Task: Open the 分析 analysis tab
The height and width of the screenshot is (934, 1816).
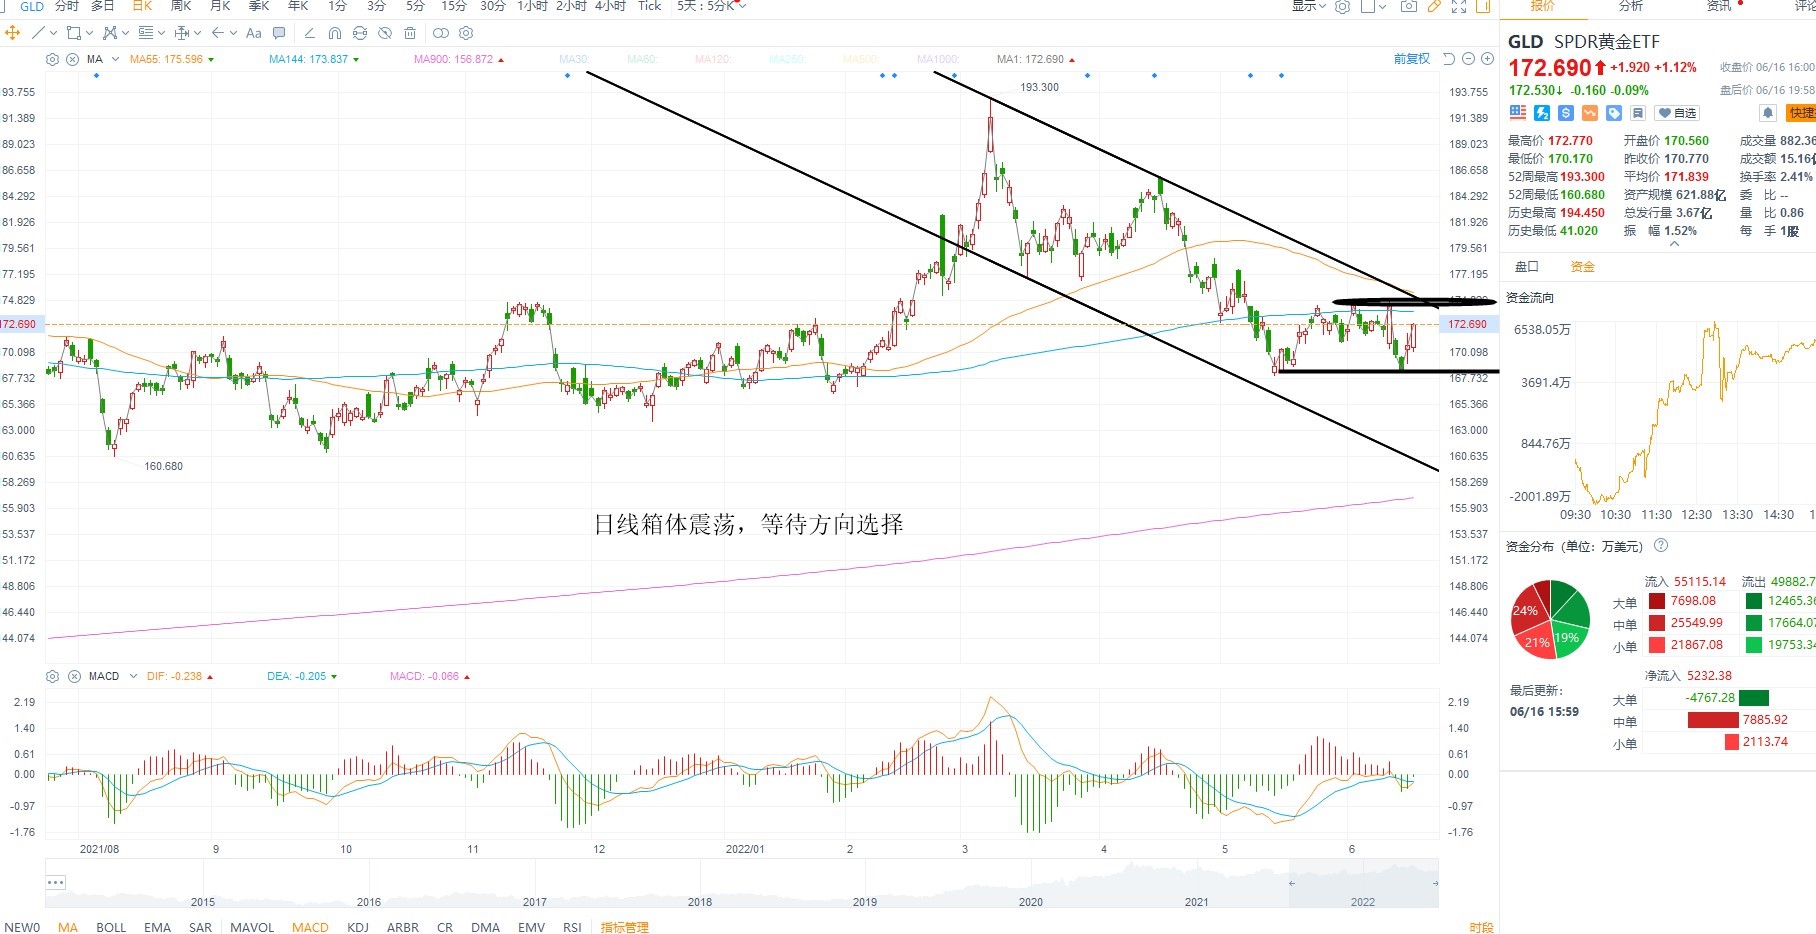Action: pos(1631,6)
